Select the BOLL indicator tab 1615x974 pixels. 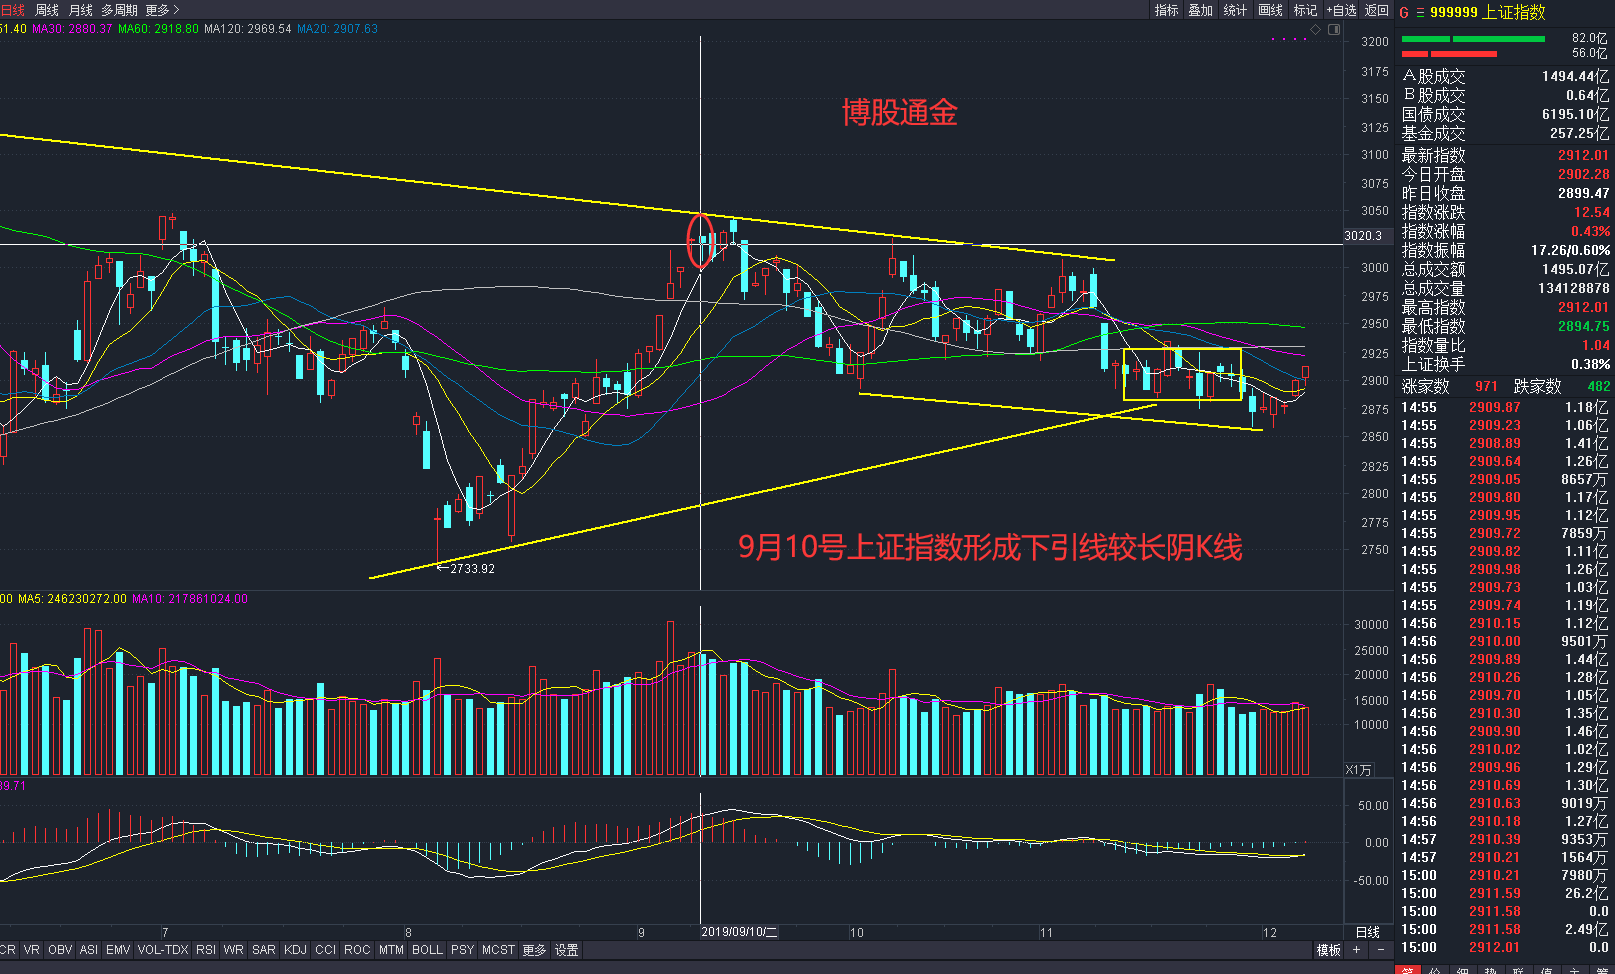pyautogui.click(x=427, y=950)
